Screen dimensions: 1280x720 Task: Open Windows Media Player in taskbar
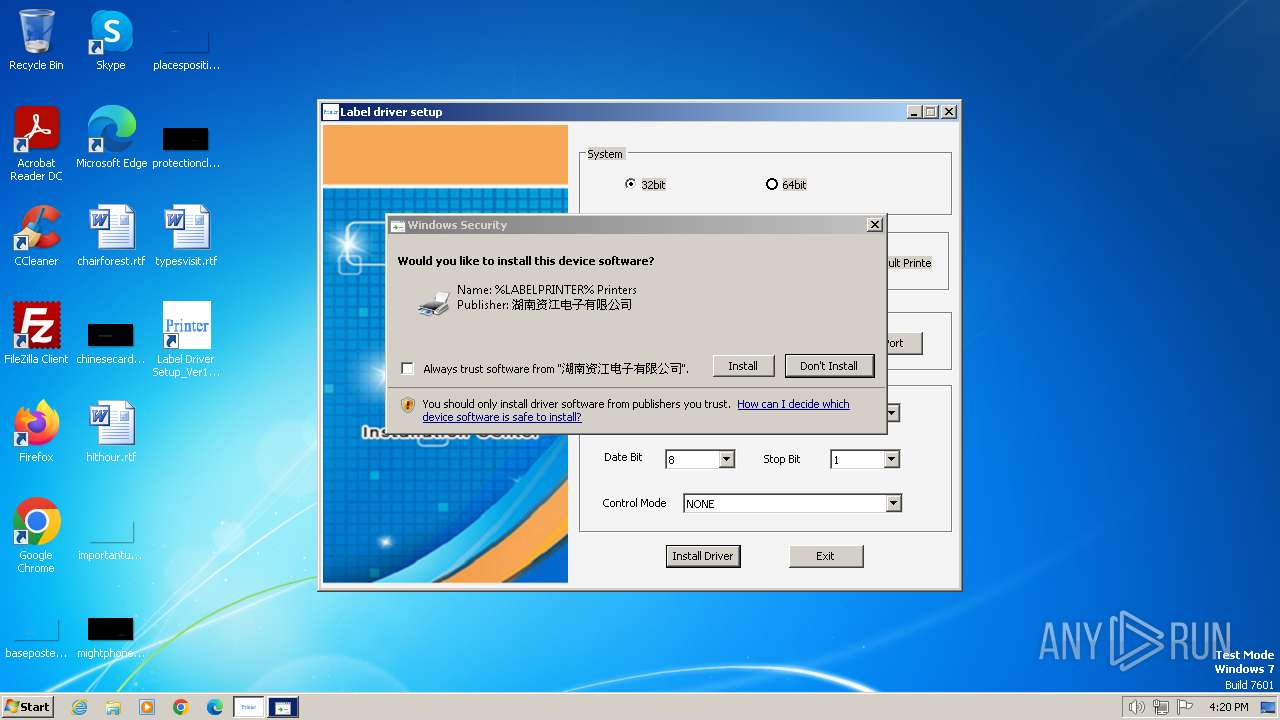147,707
